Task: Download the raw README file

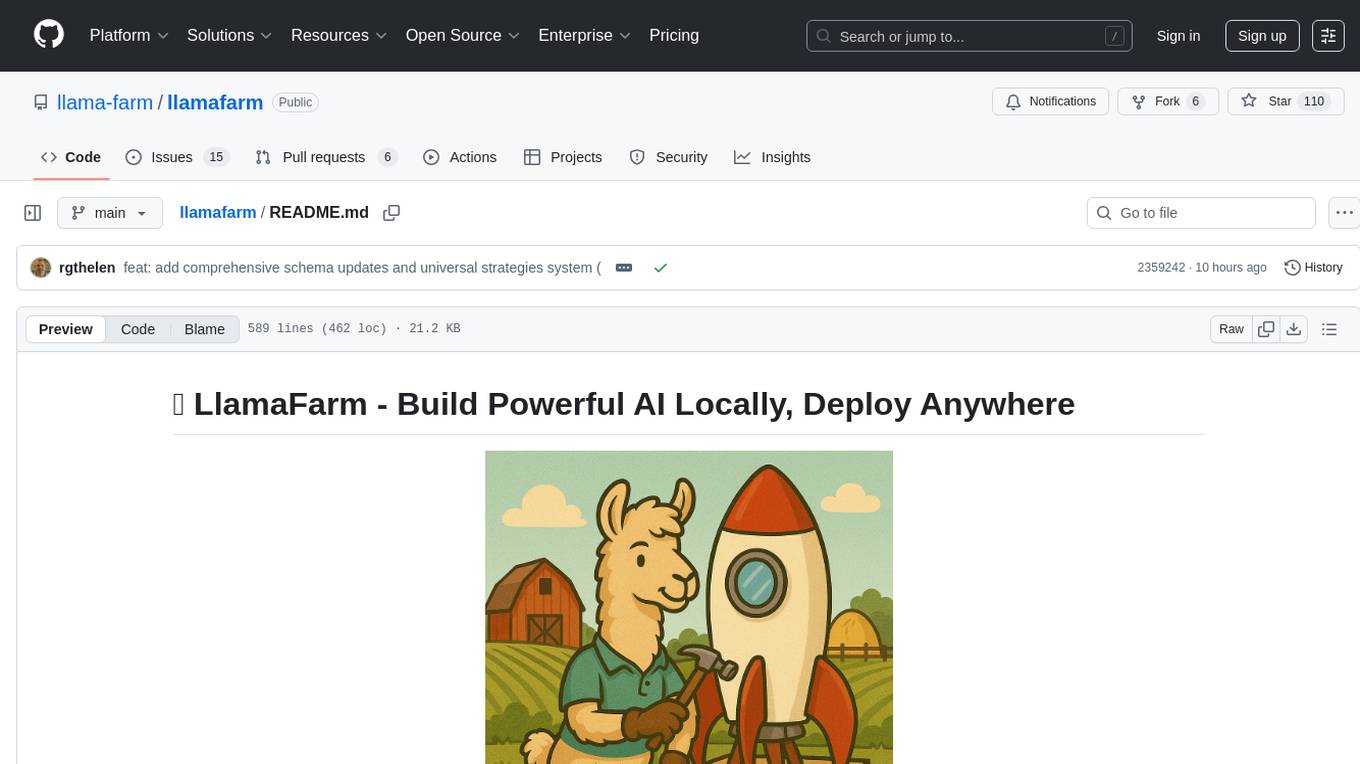Action: point(1293,329)
